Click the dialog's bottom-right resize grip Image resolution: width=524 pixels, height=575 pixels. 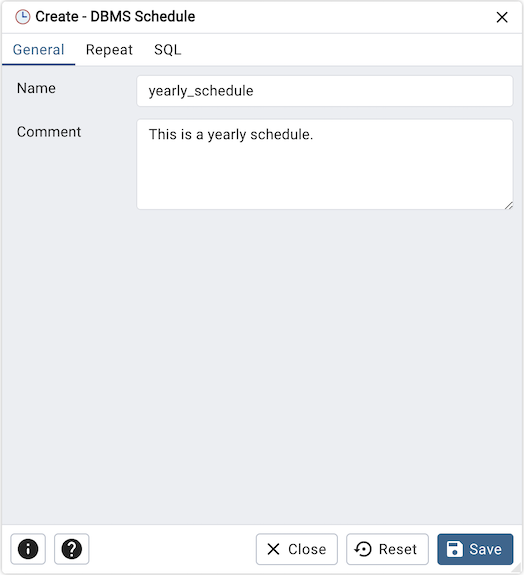[517, 568]
